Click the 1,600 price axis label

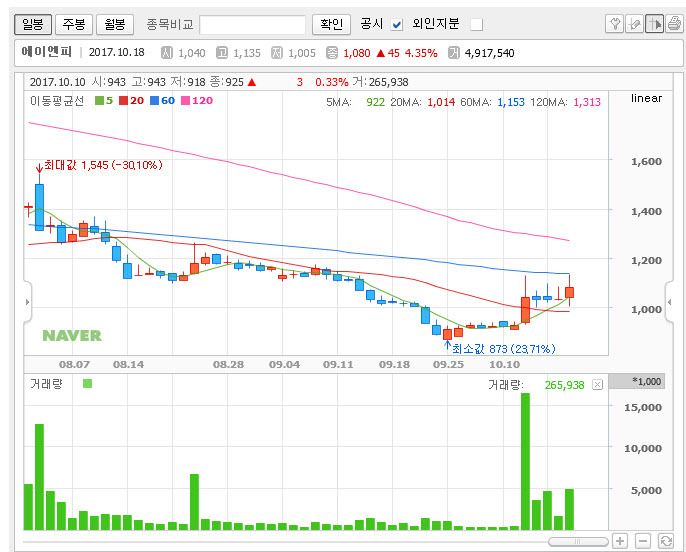tap(646, 161)
